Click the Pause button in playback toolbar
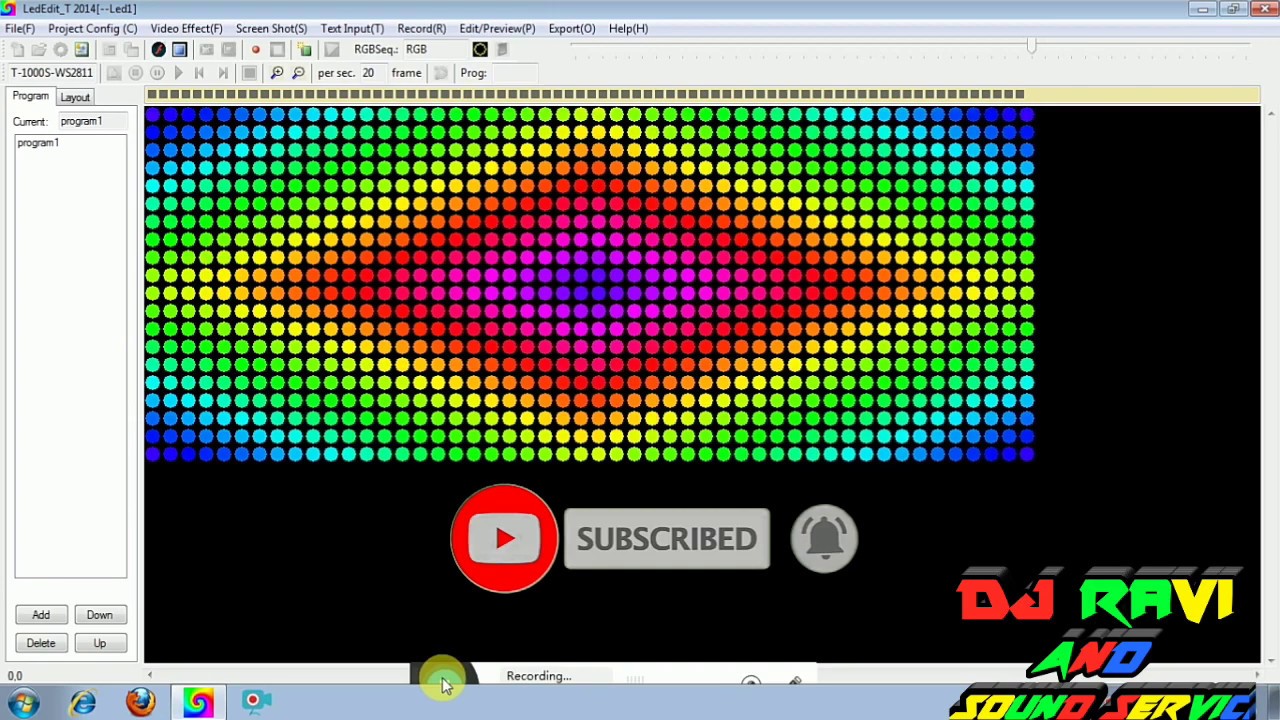The image size is (1280, 720). pyautogui.click(x=157, y=73)
